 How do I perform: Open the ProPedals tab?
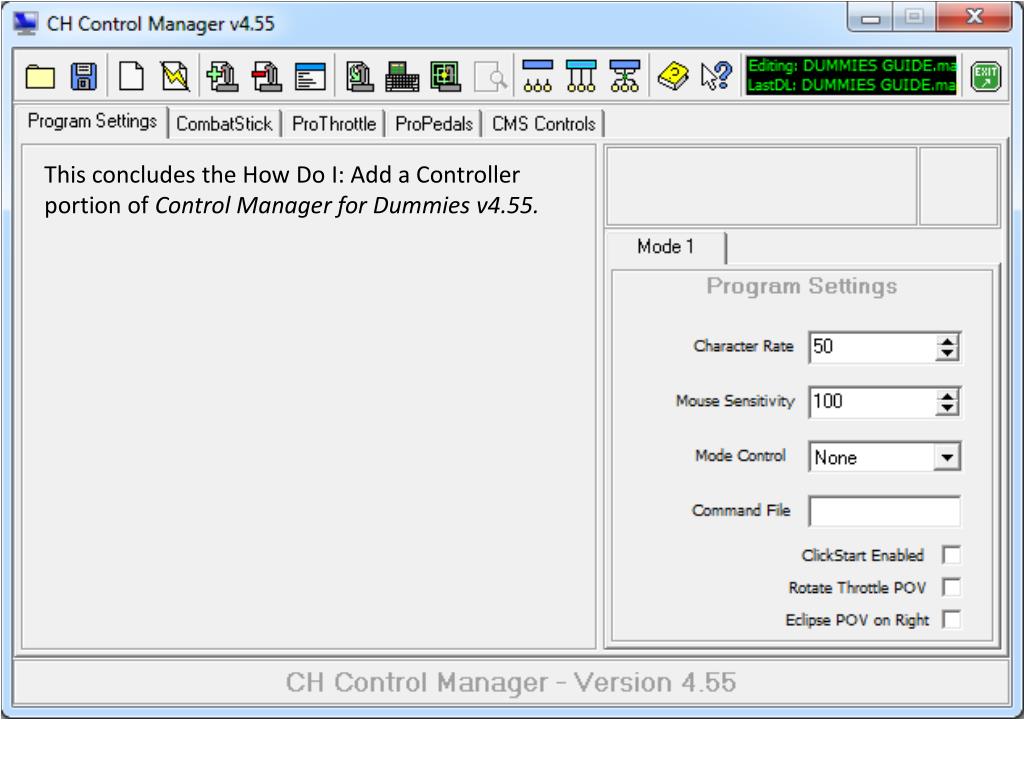[434, 123]
